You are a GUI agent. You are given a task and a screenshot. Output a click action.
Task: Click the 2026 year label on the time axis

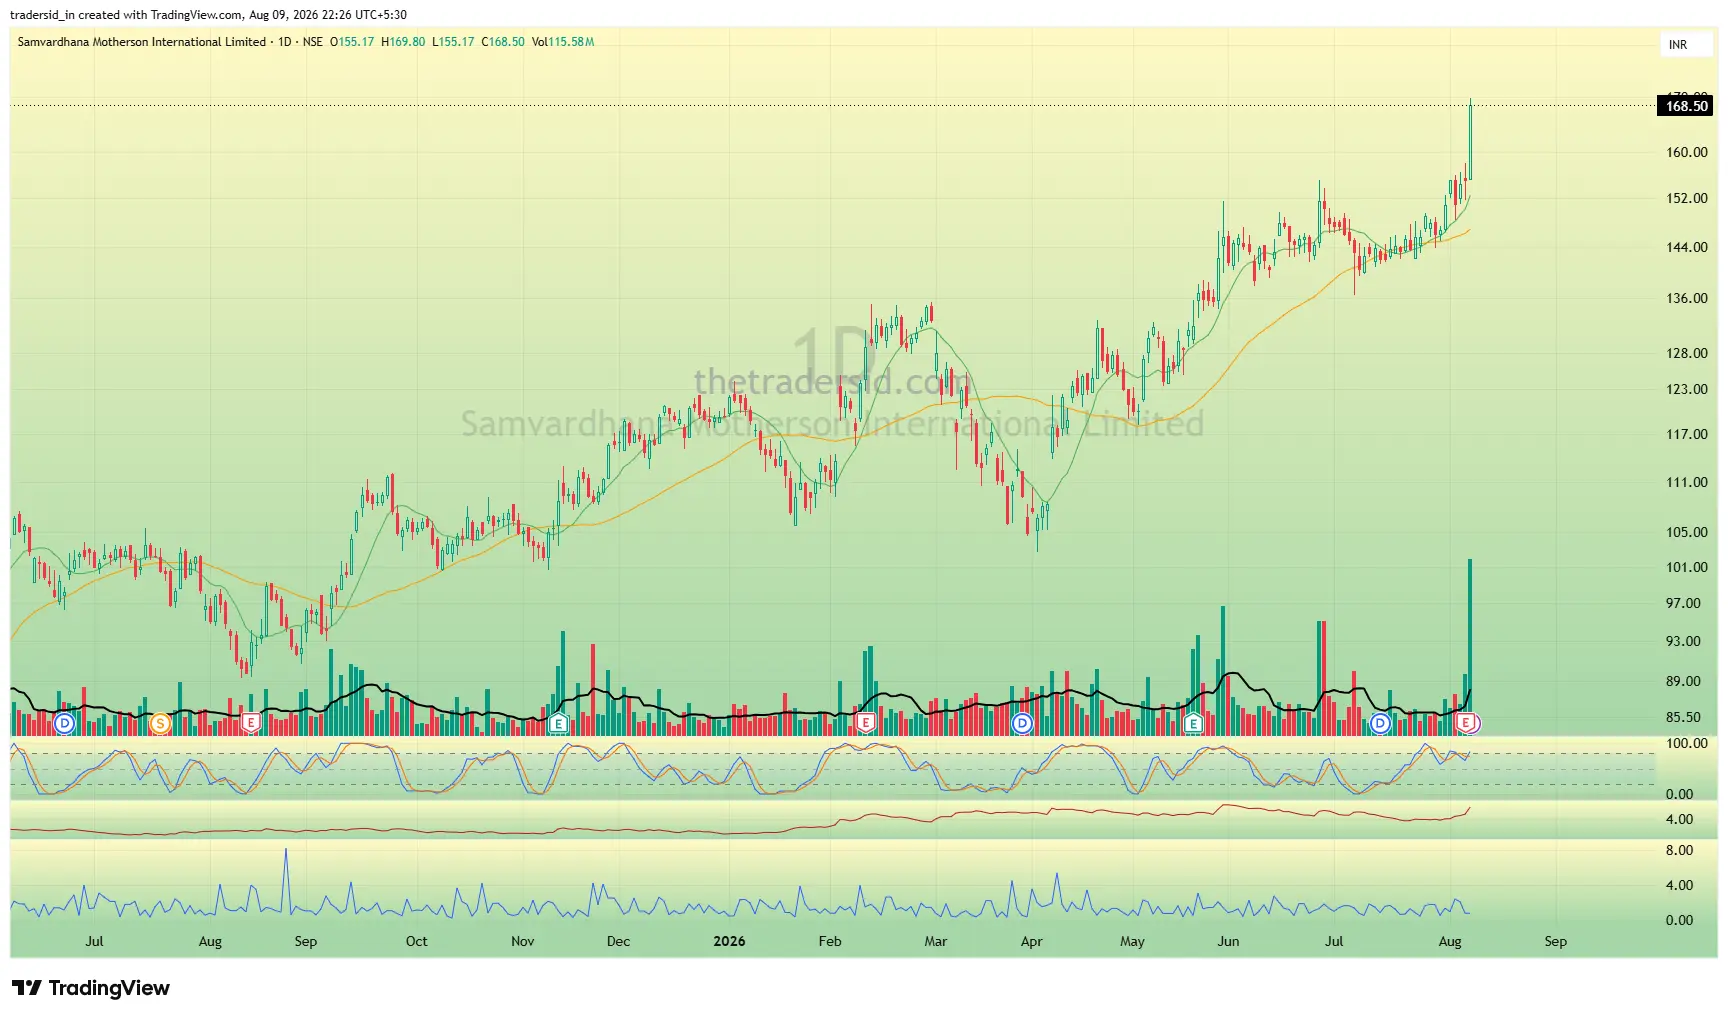729,942
